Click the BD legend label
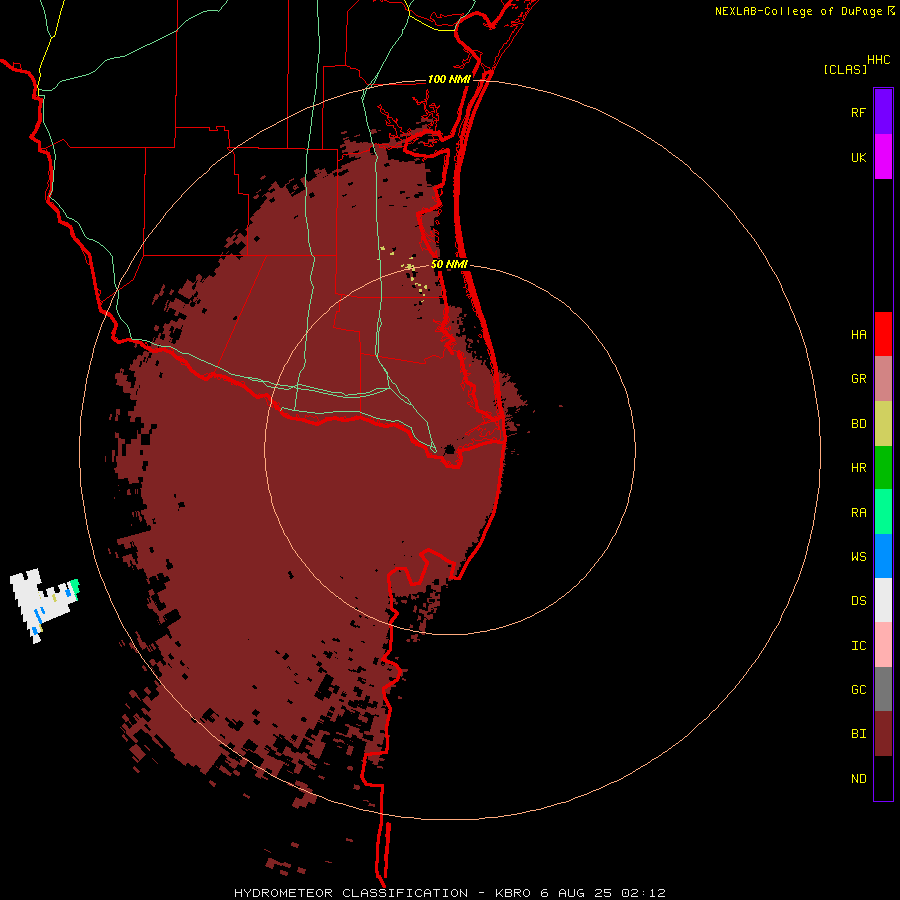 click(858, 424)
